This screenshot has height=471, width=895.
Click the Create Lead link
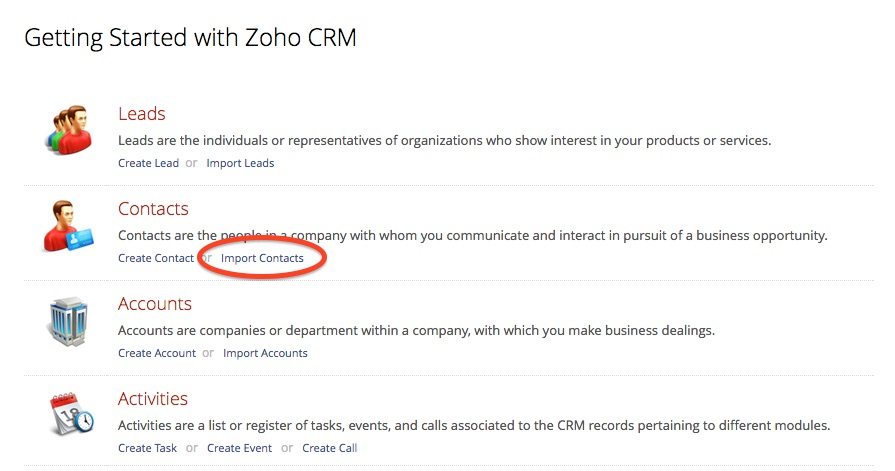tap(148, 163)
